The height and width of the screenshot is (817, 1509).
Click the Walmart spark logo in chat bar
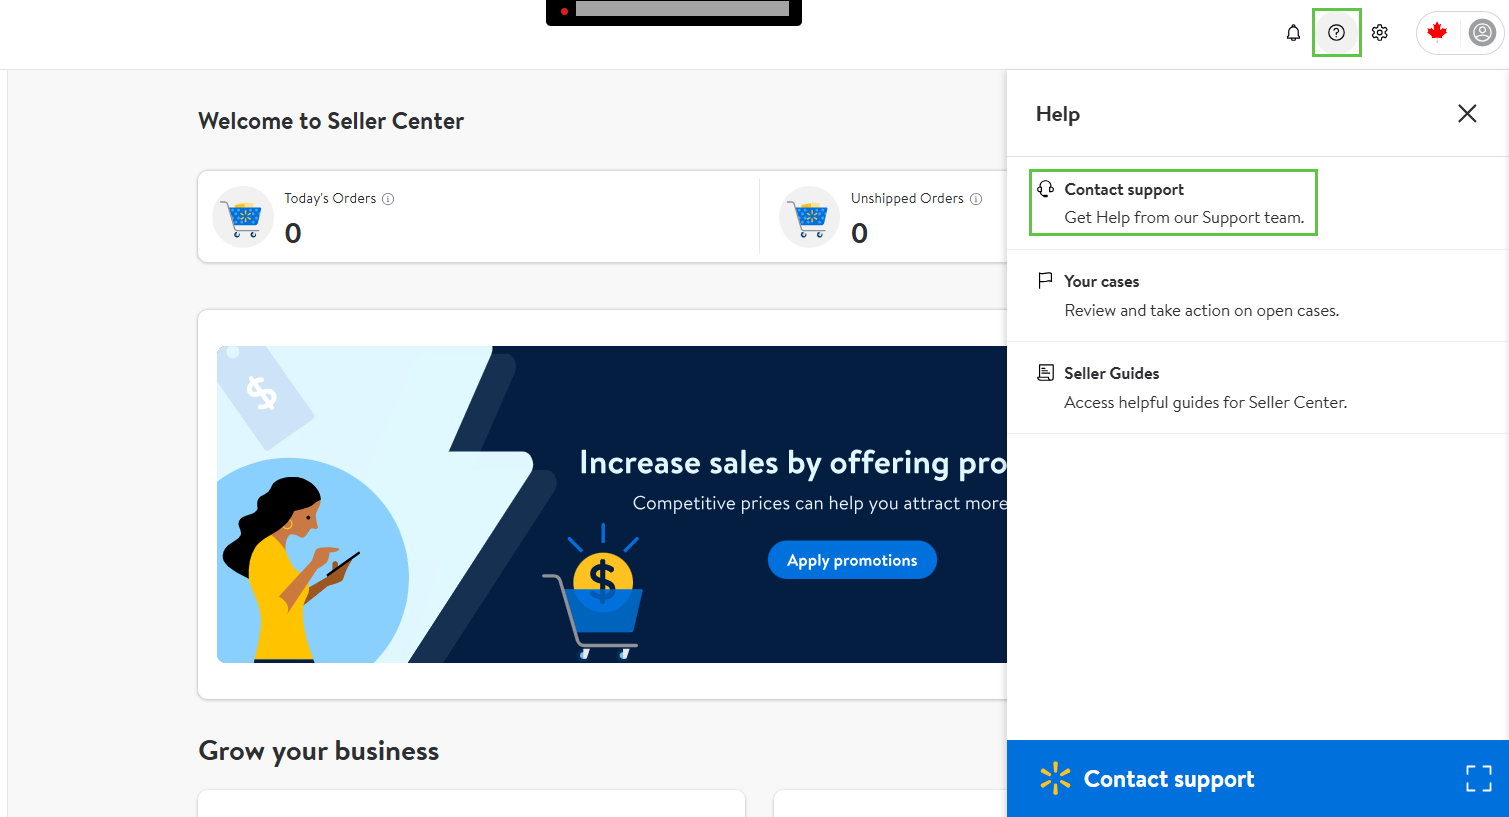point(1055,779)
